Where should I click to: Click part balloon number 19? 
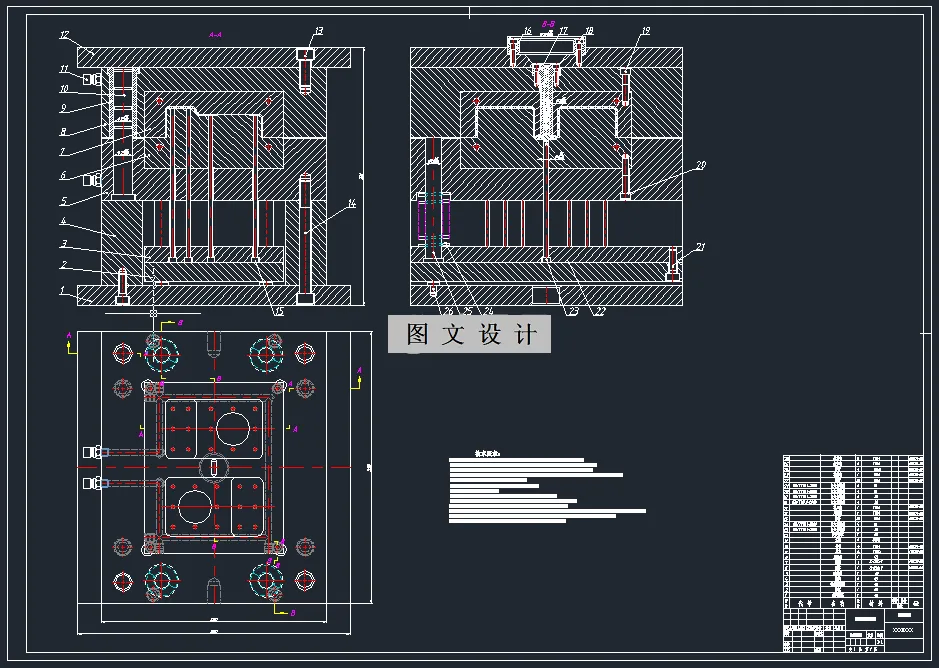646,31
